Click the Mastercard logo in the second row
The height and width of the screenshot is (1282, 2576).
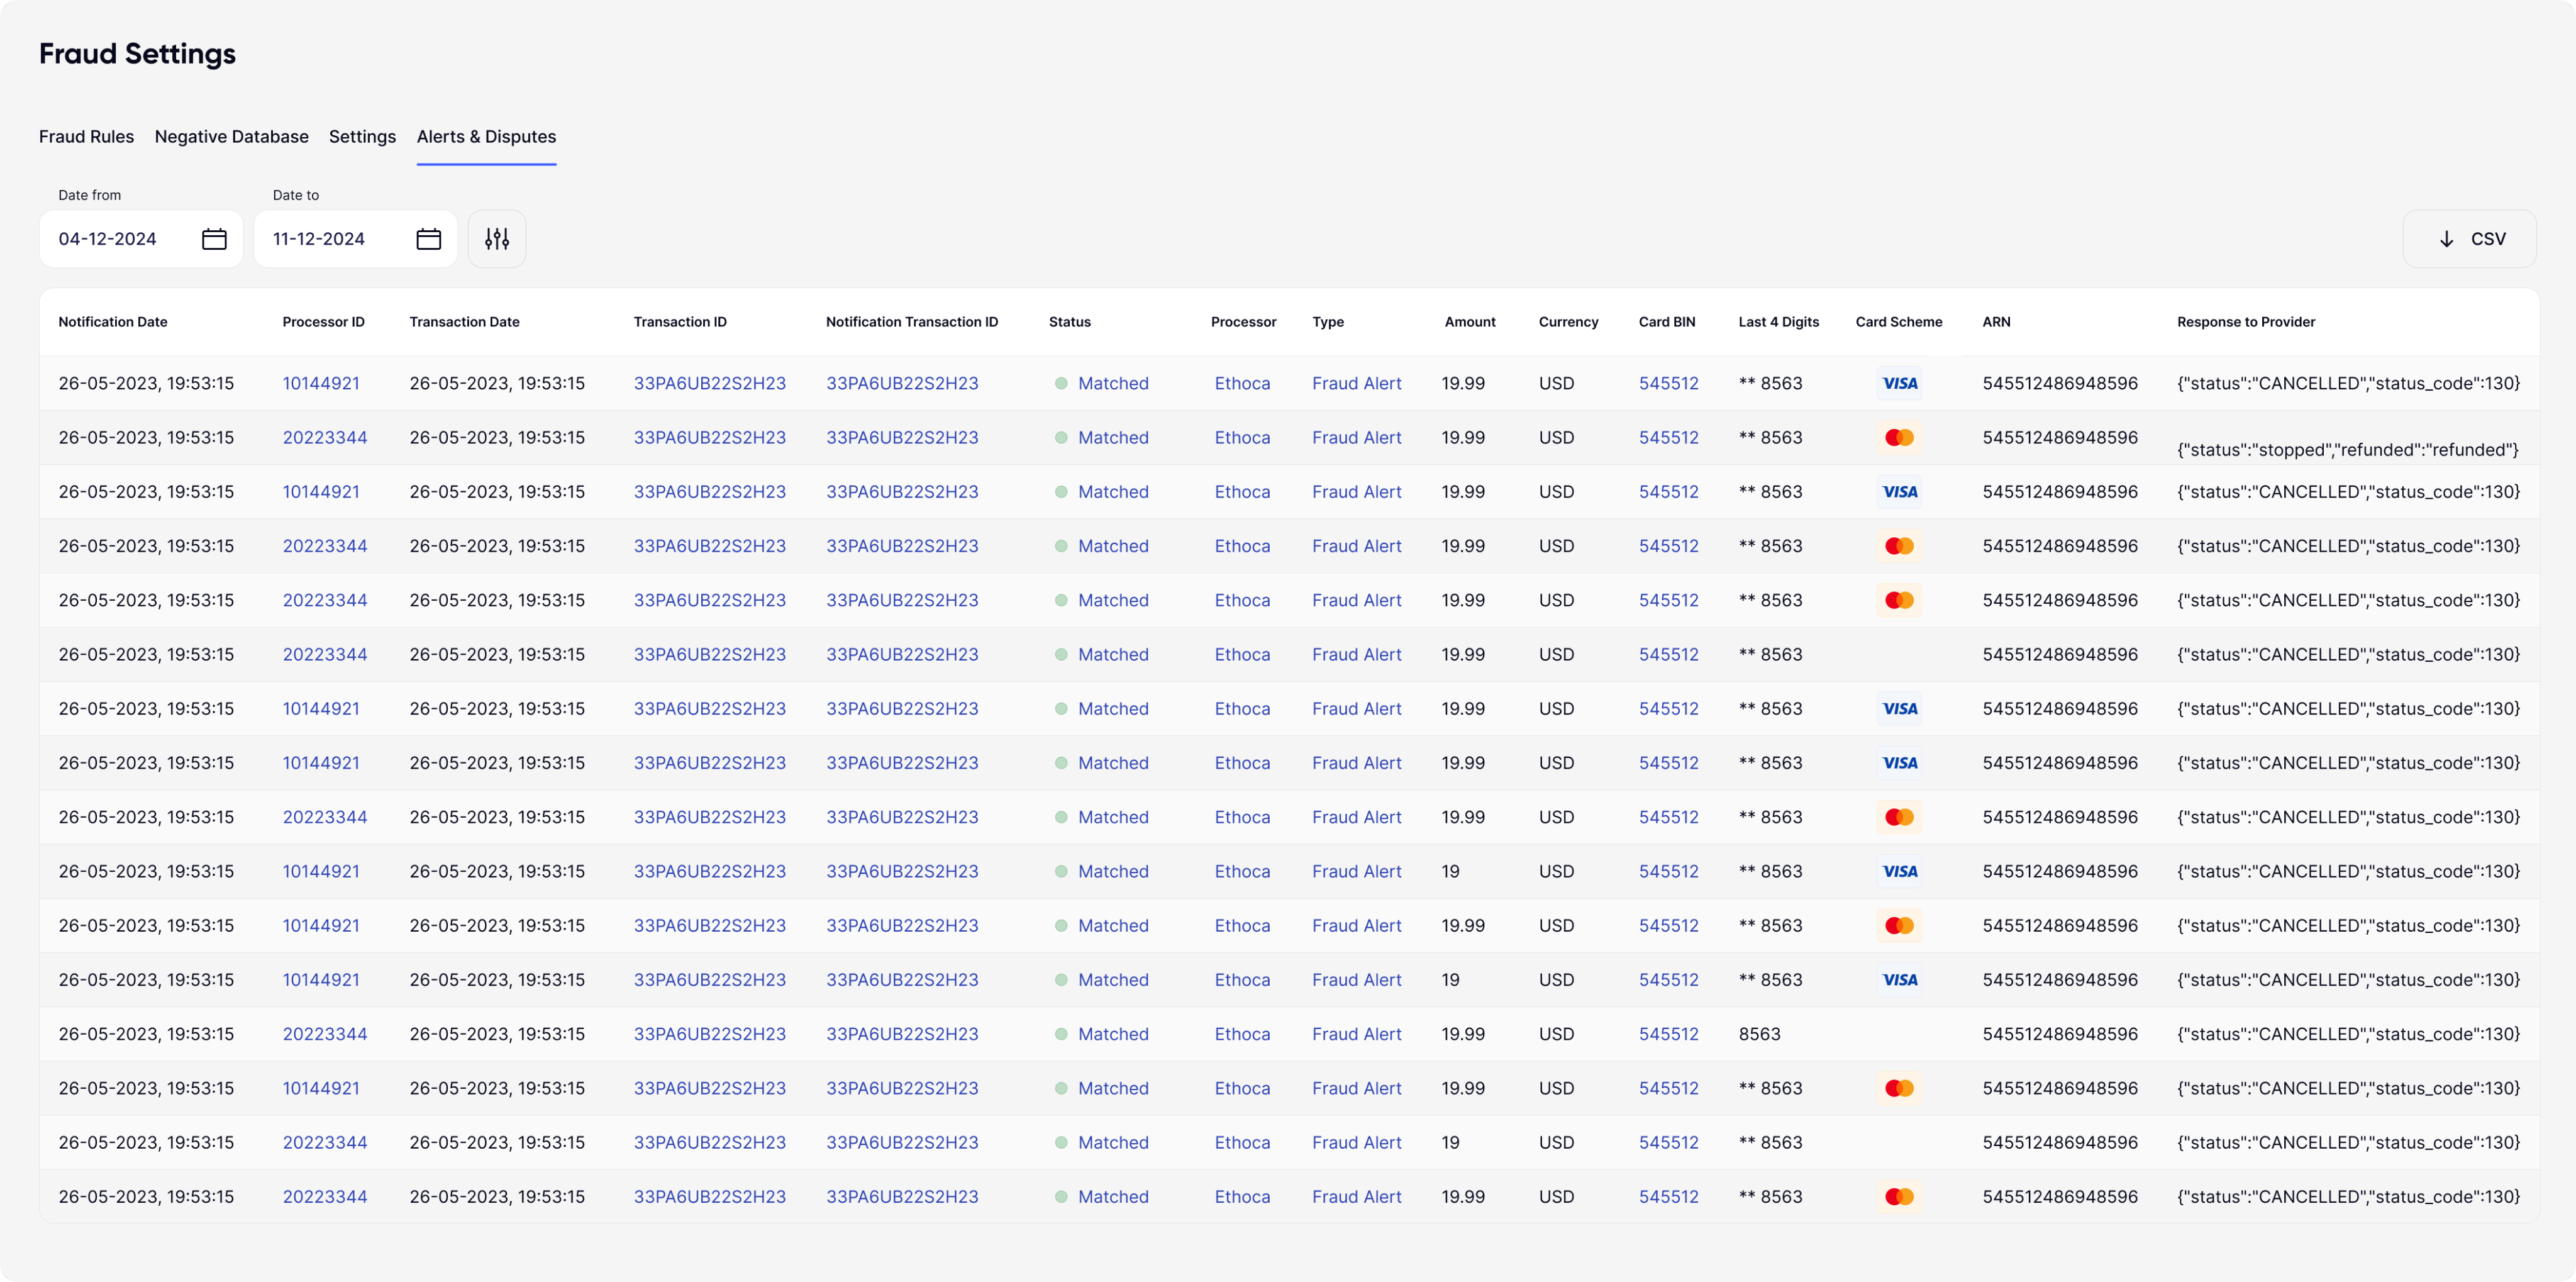coord(1899,438)
